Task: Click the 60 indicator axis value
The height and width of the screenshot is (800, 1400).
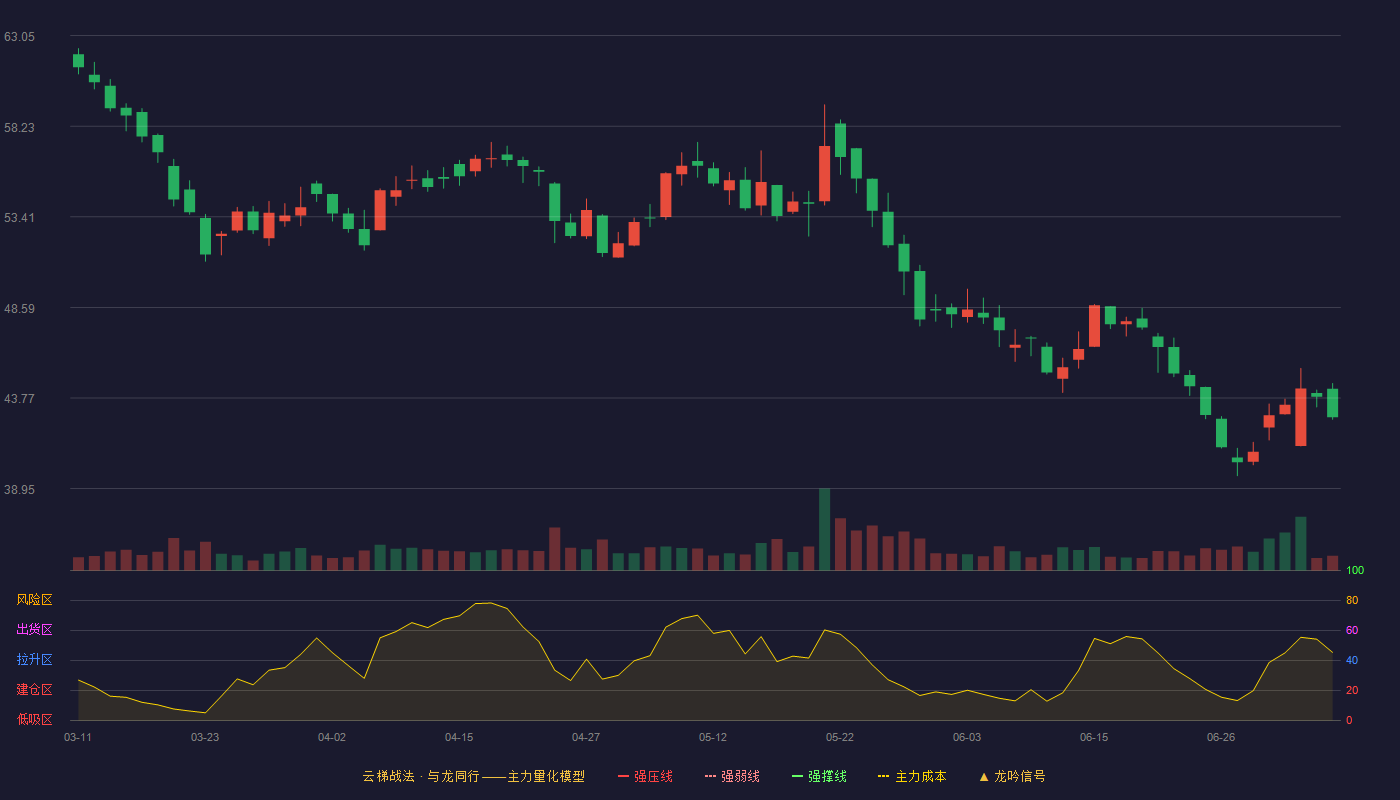Action: pyautogui.click(x=1352, y=631)
